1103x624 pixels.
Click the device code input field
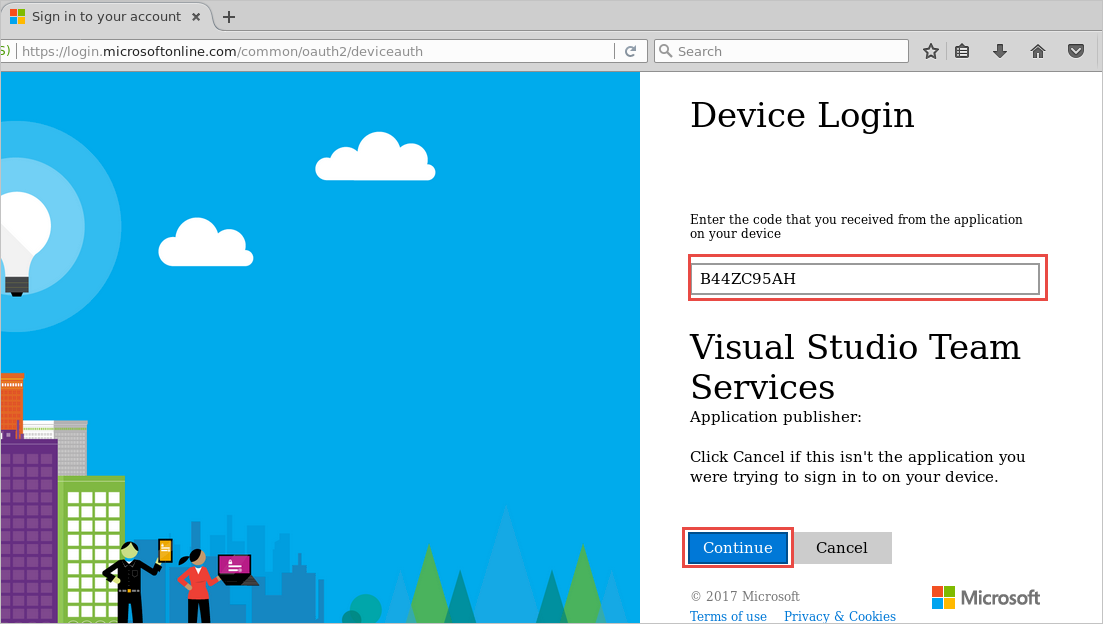tap(866, 278)
